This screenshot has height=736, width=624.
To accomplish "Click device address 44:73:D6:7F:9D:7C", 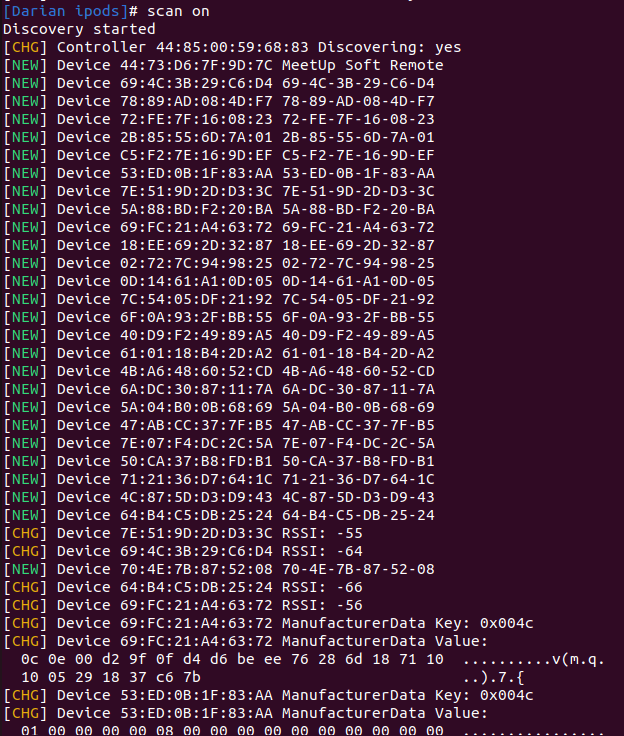I will [196, 65].
